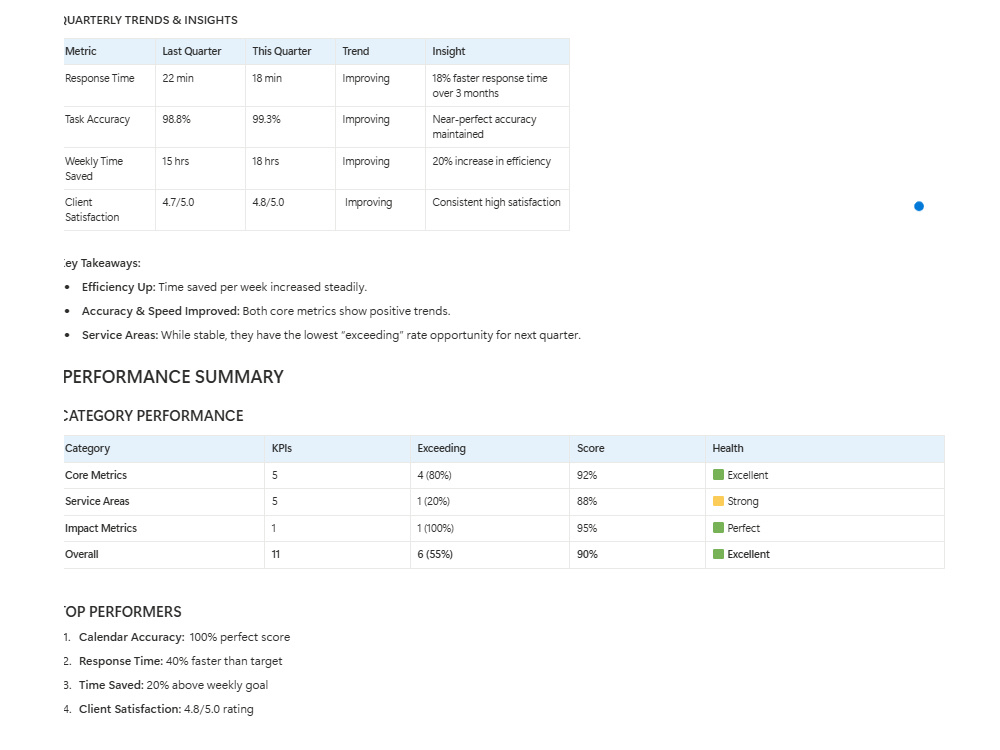Viewport: 1000px width, 750px height.
Task: Click the 'CATEGORY PERFORMANCE' subheading
Action: pos(154,416)
